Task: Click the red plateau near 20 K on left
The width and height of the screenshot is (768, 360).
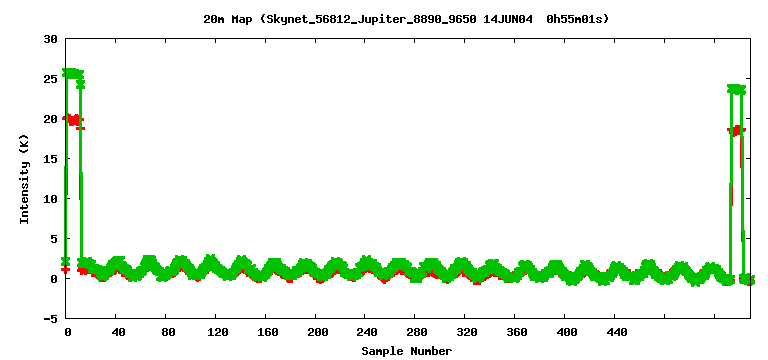Action: (x=73, y=119)
